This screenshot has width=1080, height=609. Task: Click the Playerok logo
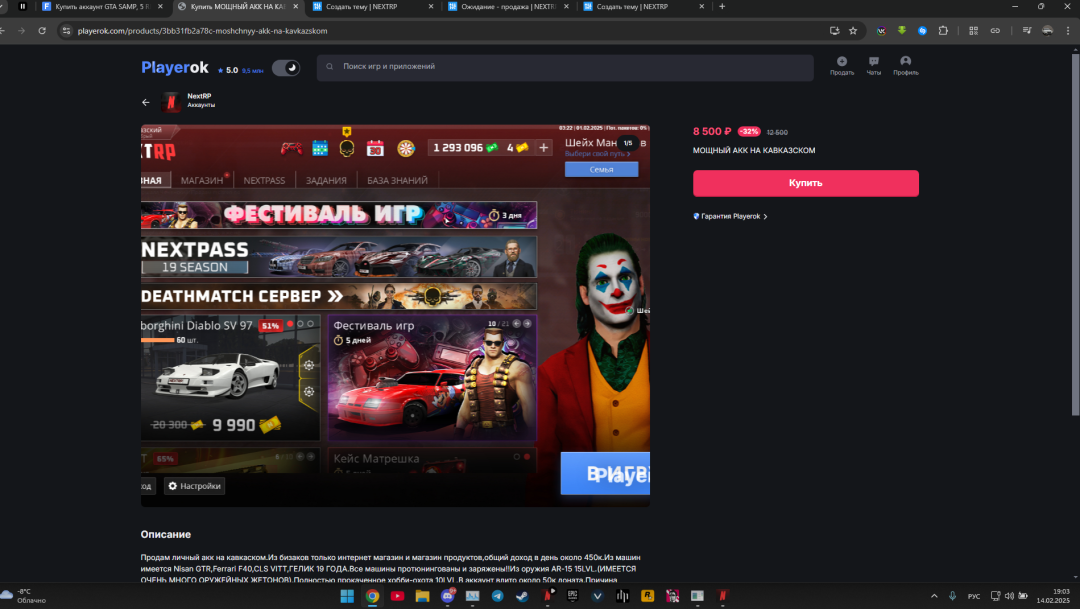pyautogui.click(x=174, y=68)
